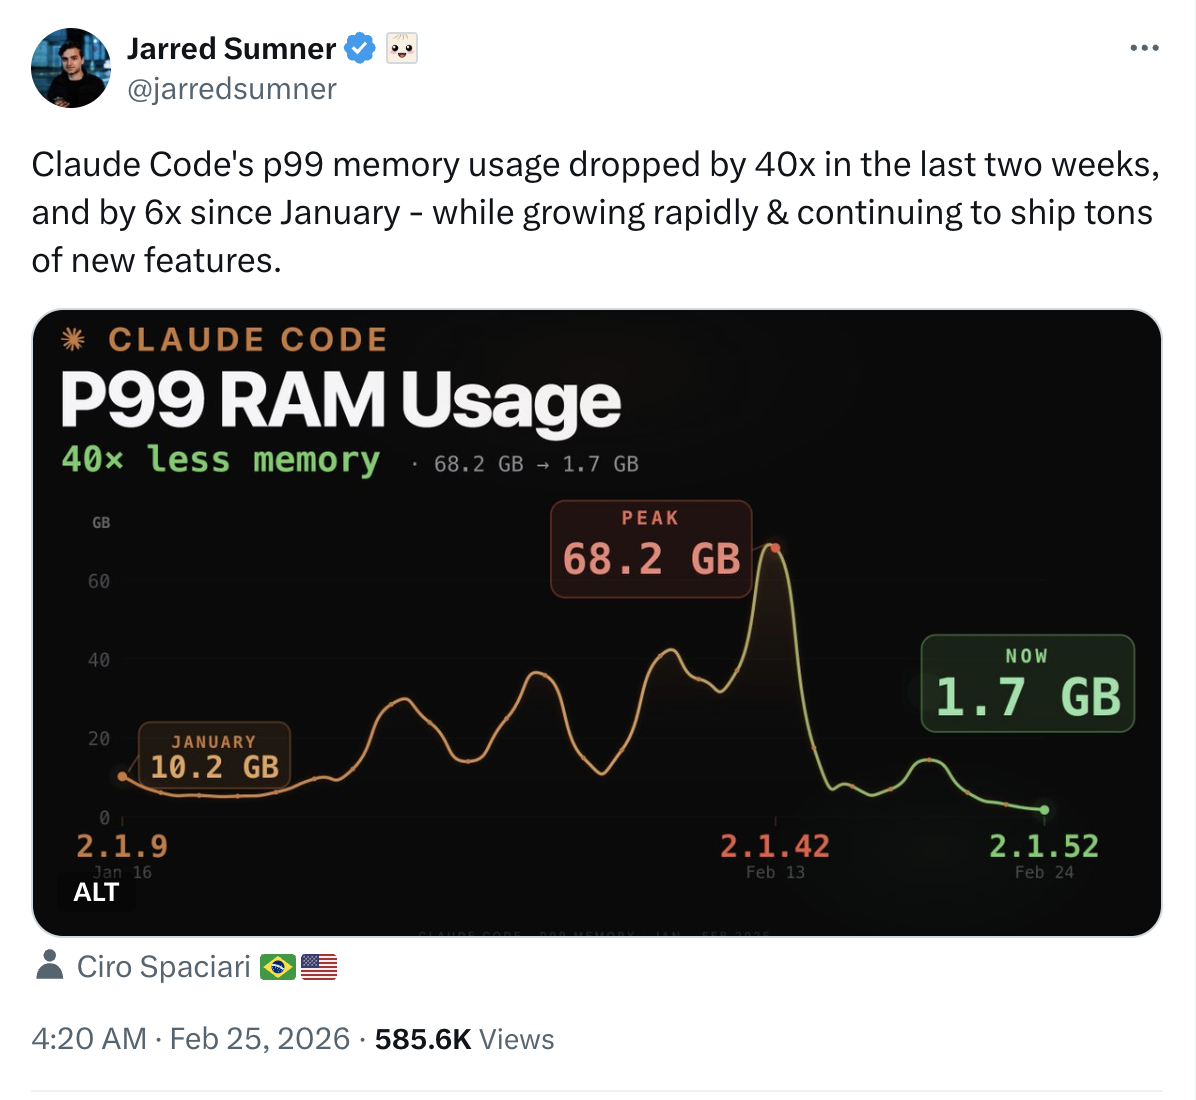Open the three-dot more options menu

click(x=1144, y=48)
